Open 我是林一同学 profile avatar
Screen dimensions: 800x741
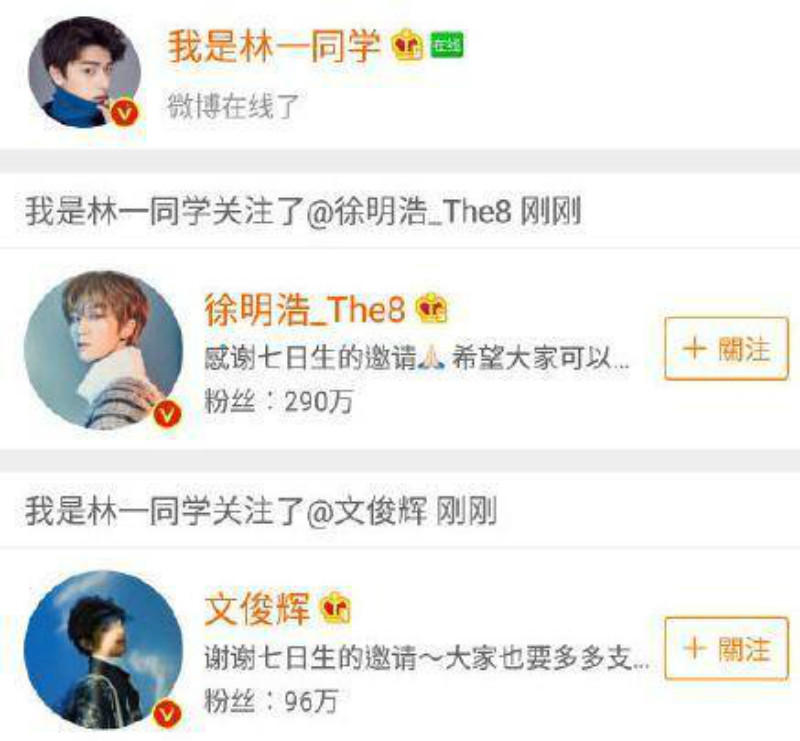[85, 72]
